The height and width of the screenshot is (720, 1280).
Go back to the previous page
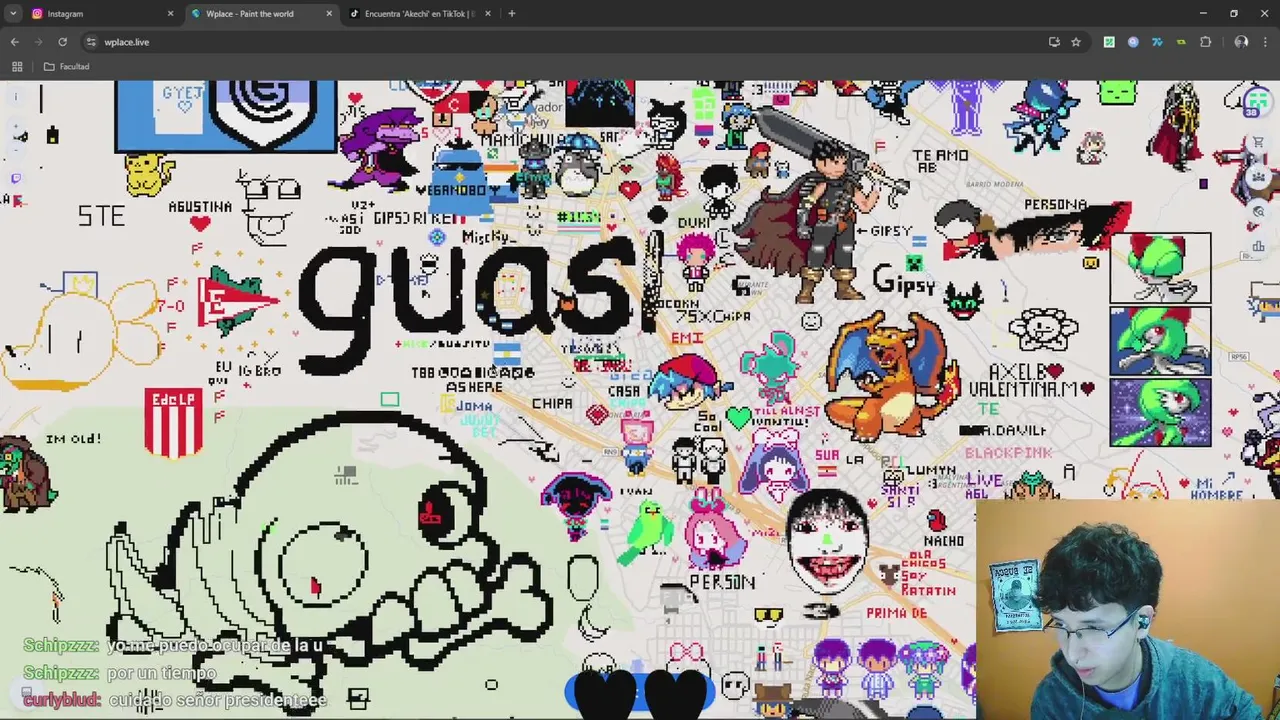click(14, 42)
